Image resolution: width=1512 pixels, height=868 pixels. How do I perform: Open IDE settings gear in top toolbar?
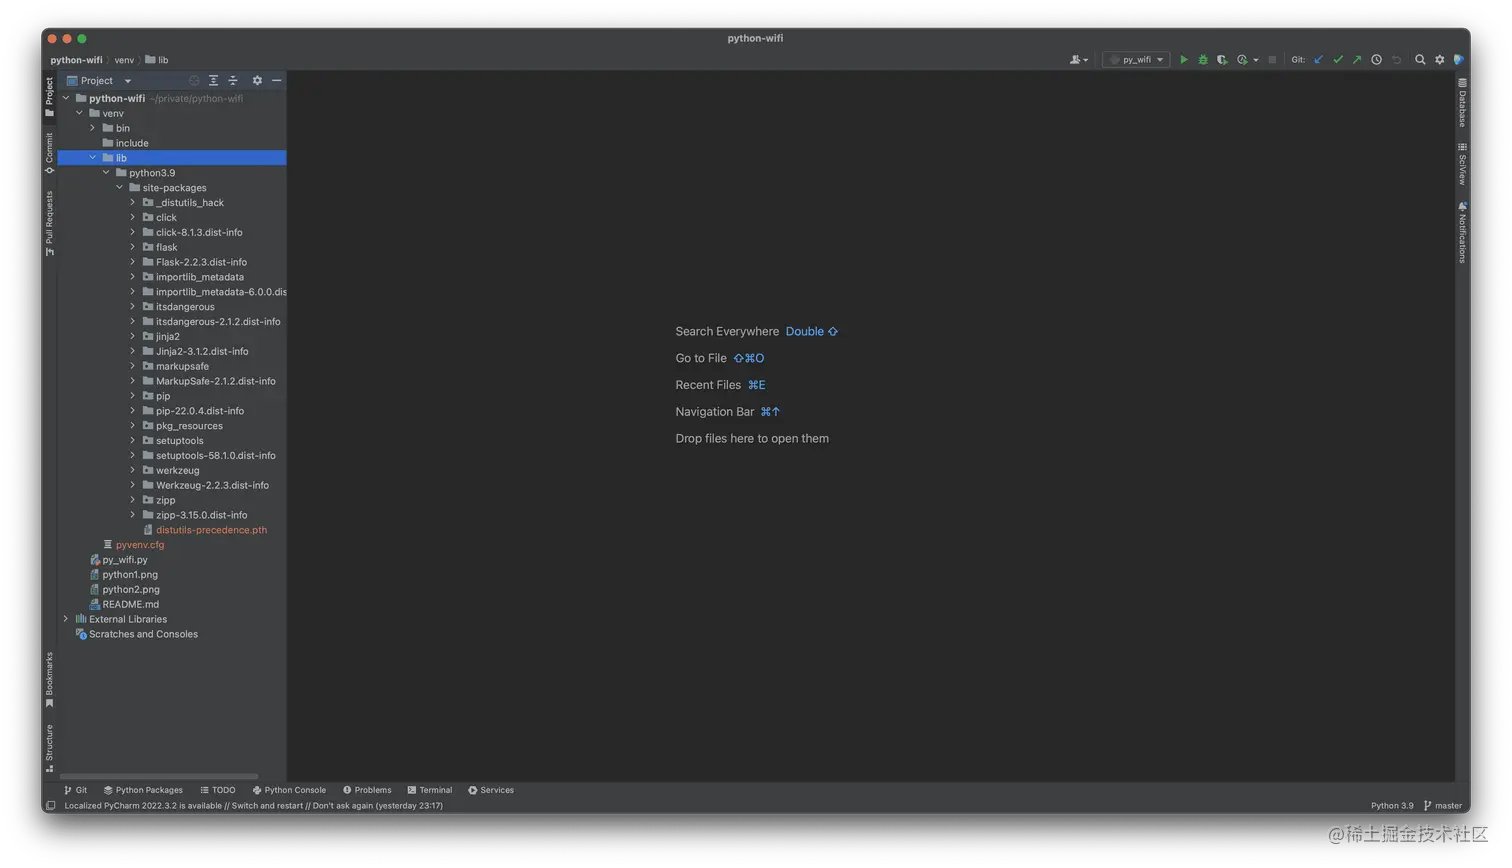click(1440, 60)
